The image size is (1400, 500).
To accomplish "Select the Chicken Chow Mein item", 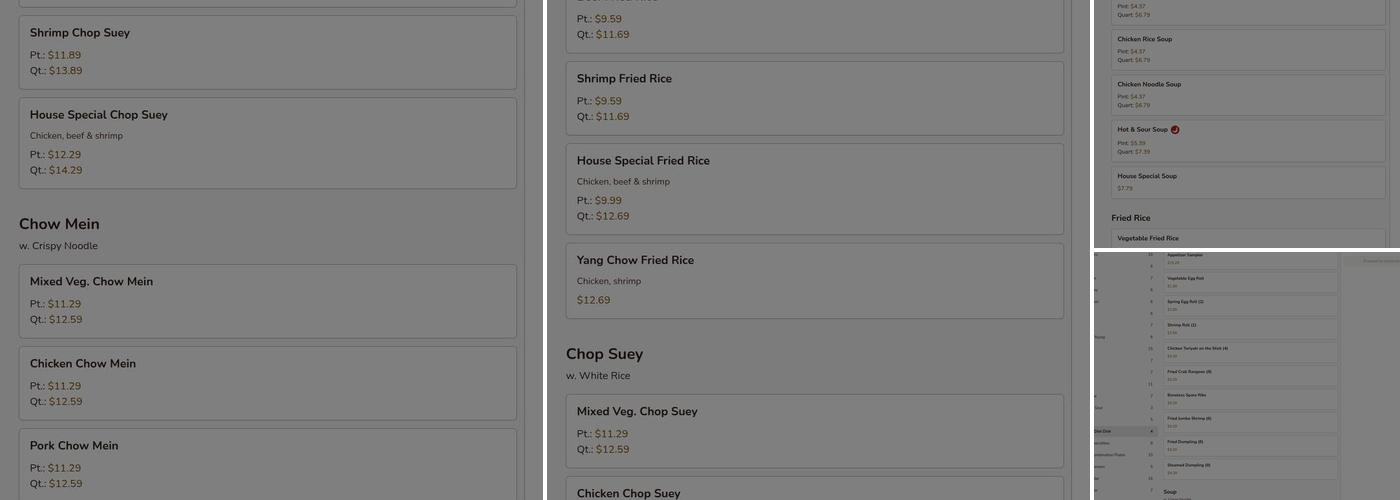I will click(x=268, y=383).
